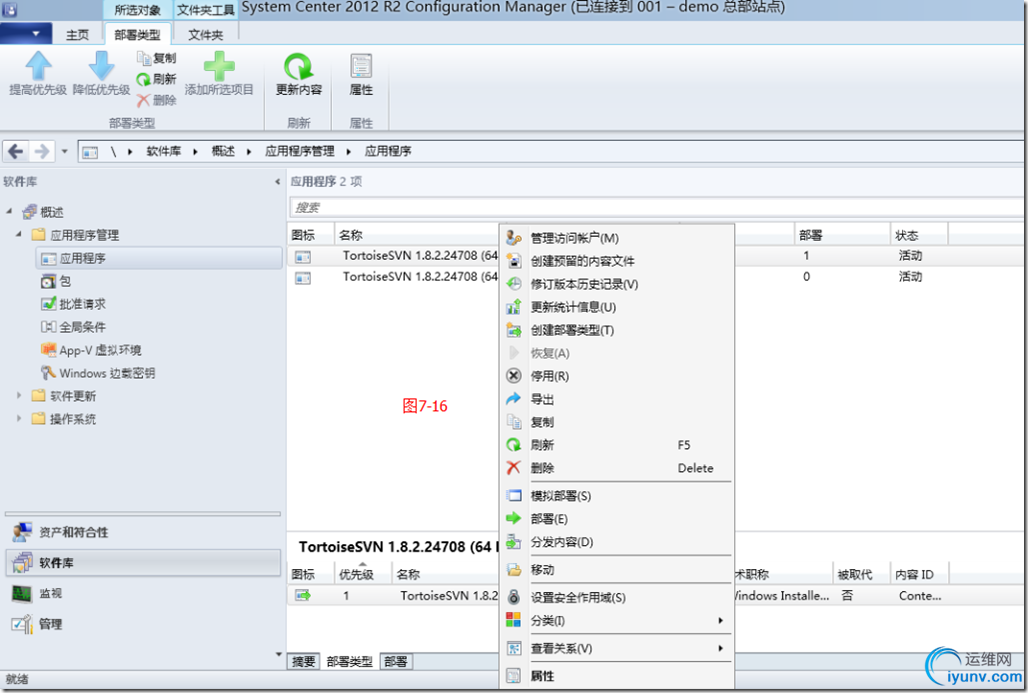Switch to the 文件夹 ribbon tab
This screenshot has height=693, width=1028.
pos(205,35)
